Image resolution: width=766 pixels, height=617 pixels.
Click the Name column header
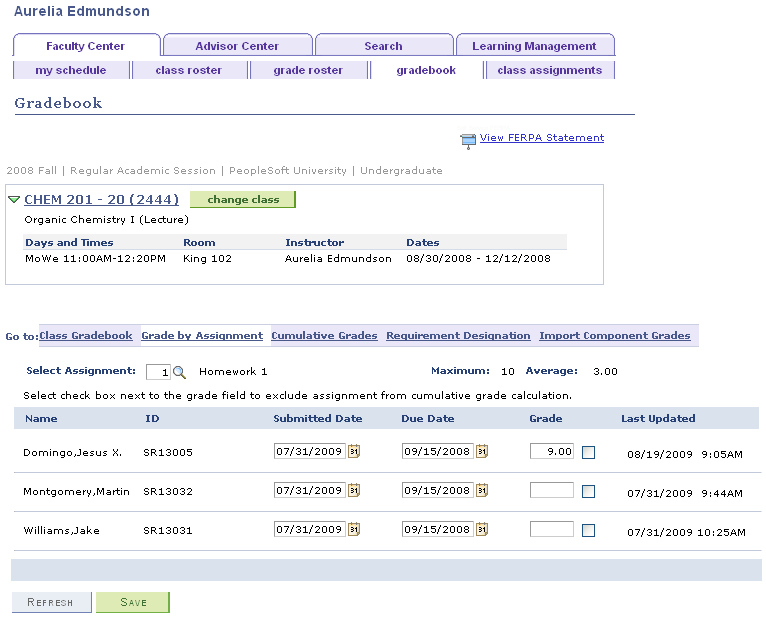tap(42, 419)
